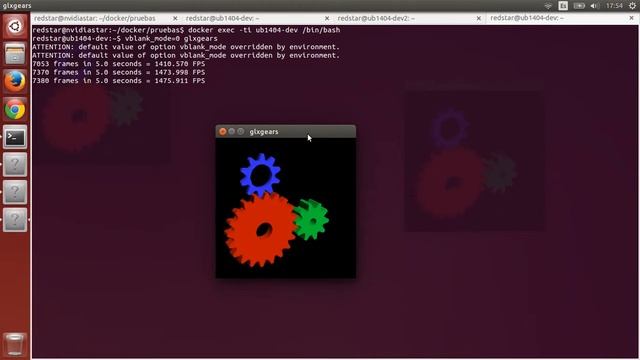The image size is (640, 360).
Task: Click the 7370 frames FPS output line
Action: (119, 72)
